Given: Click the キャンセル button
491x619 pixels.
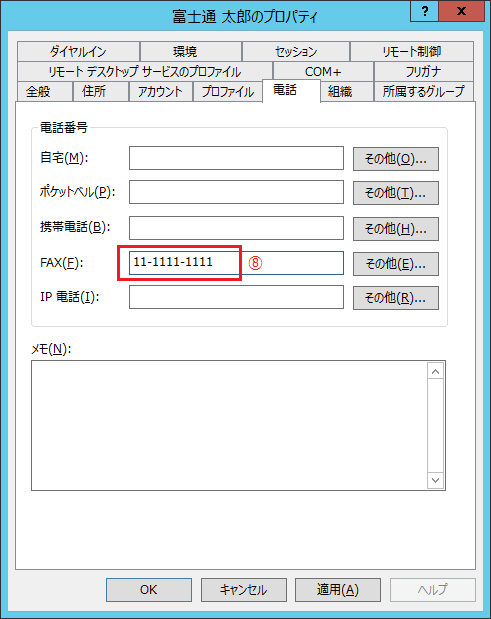Looking at the screenshot, I should pos(244,590).
